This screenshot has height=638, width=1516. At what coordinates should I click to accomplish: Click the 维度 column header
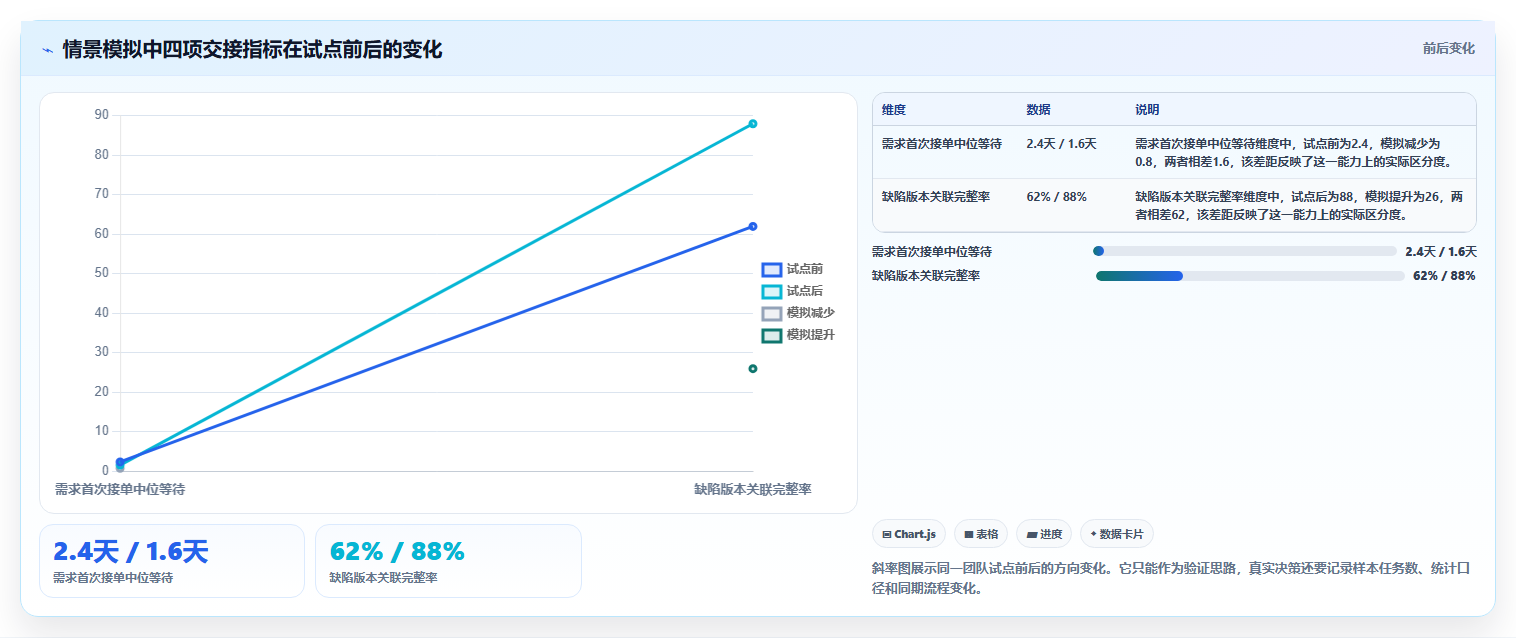click(894, 110)
